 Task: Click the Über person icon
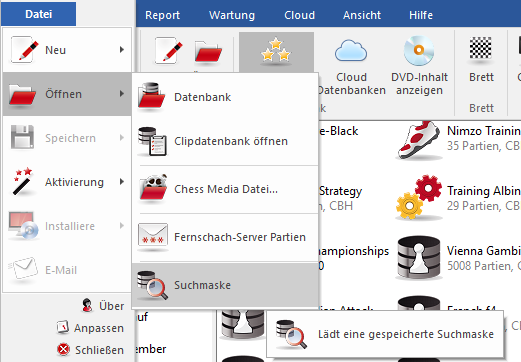coord(87,305)
